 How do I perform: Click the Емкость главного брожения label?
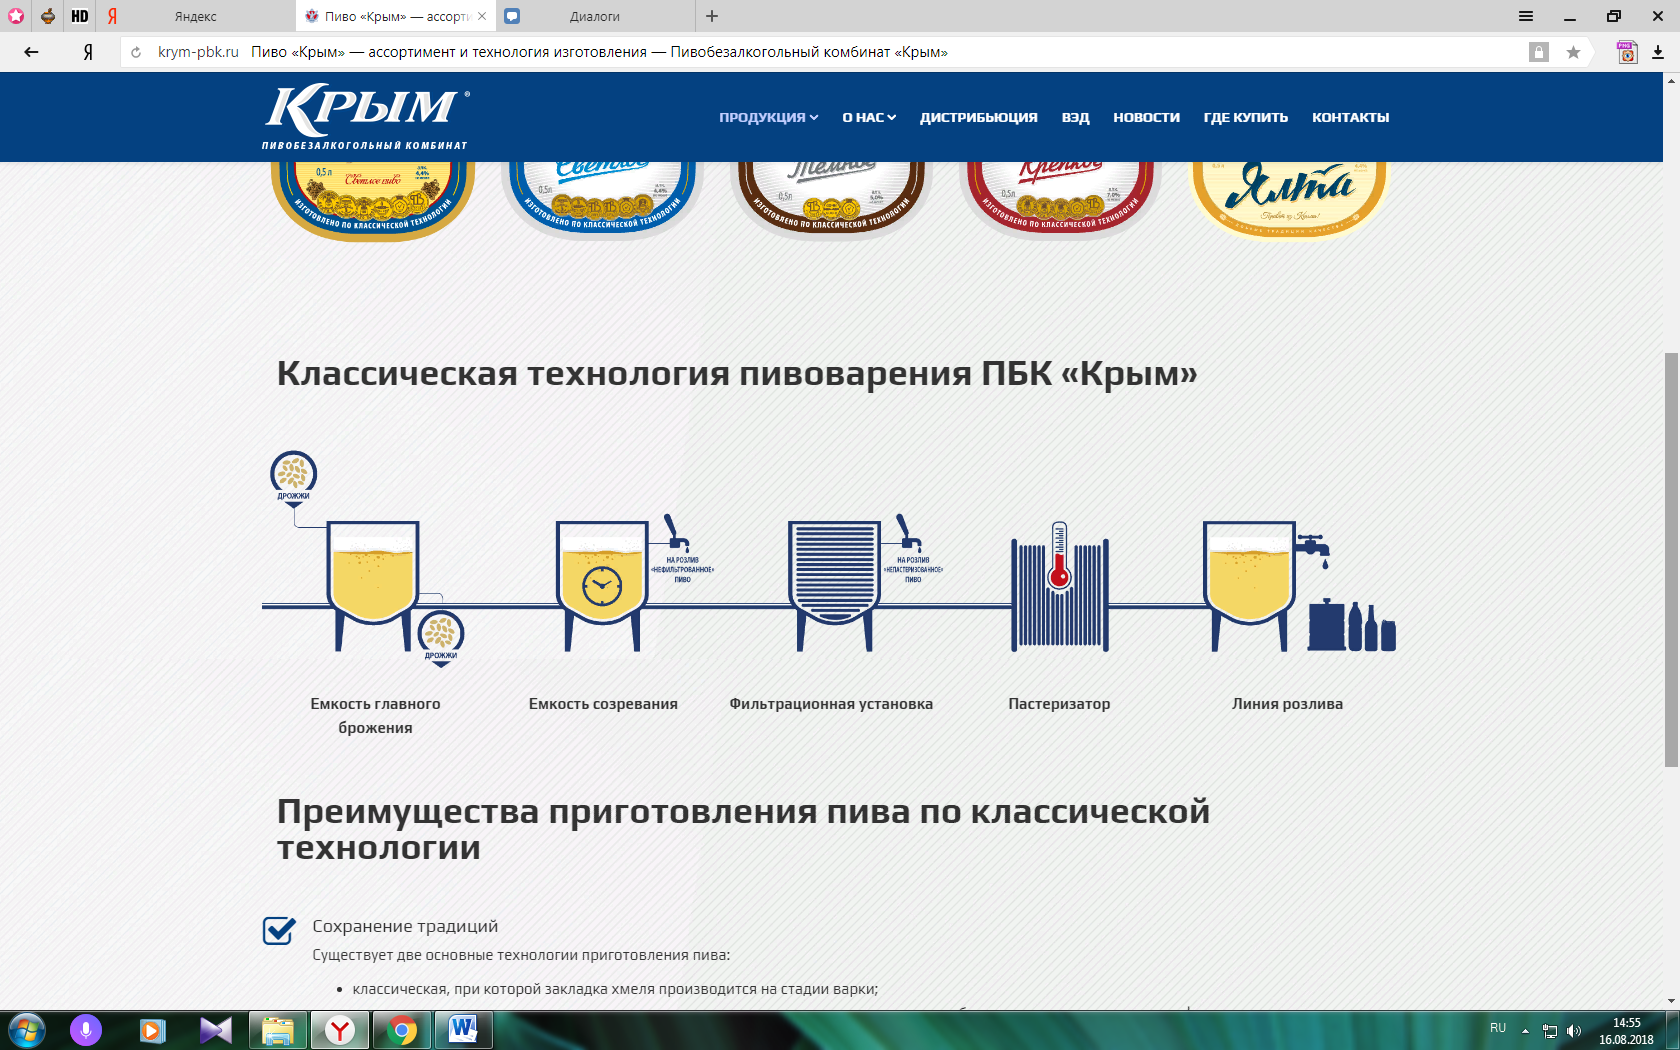click(375, 716)
